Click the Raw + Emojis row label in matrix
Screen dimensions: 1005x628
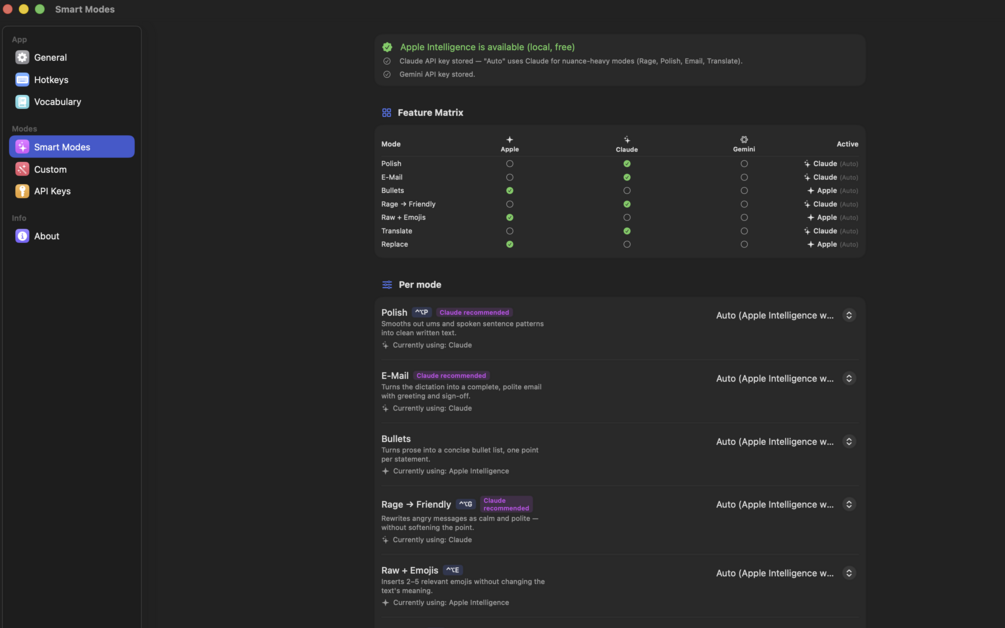(x=403, y=218)
